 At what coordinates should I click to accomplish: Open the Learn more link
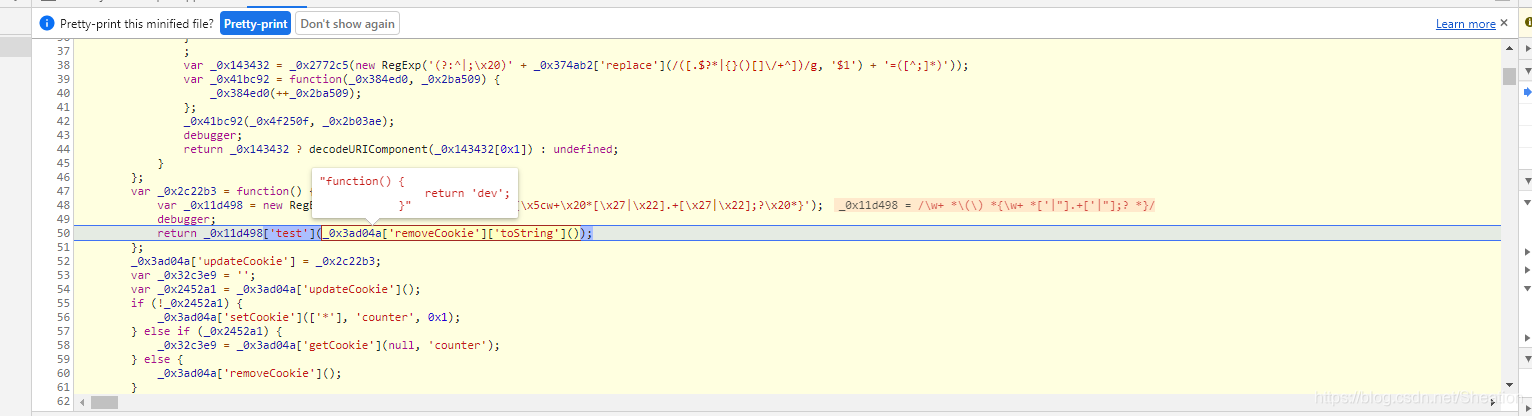click(1465, 24)
